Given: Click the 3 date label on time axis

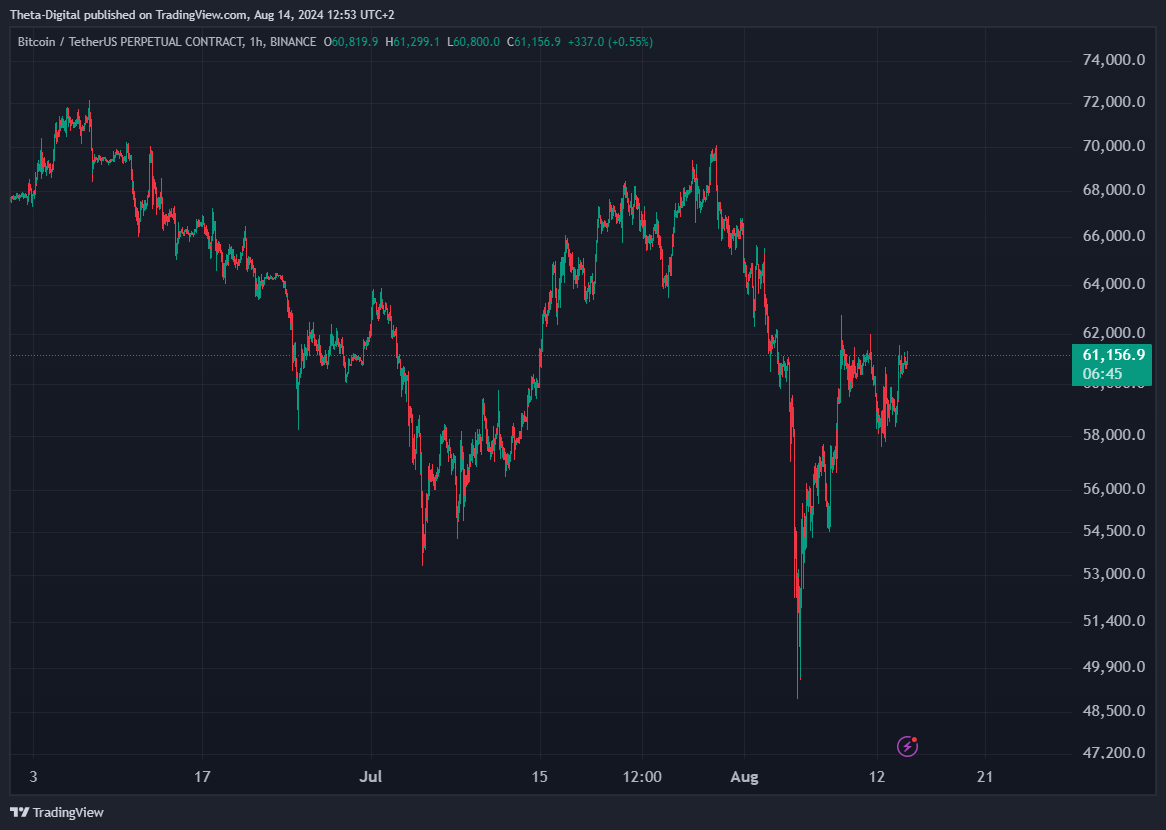Looking at the screenshot, I should [x=33, y=777].
